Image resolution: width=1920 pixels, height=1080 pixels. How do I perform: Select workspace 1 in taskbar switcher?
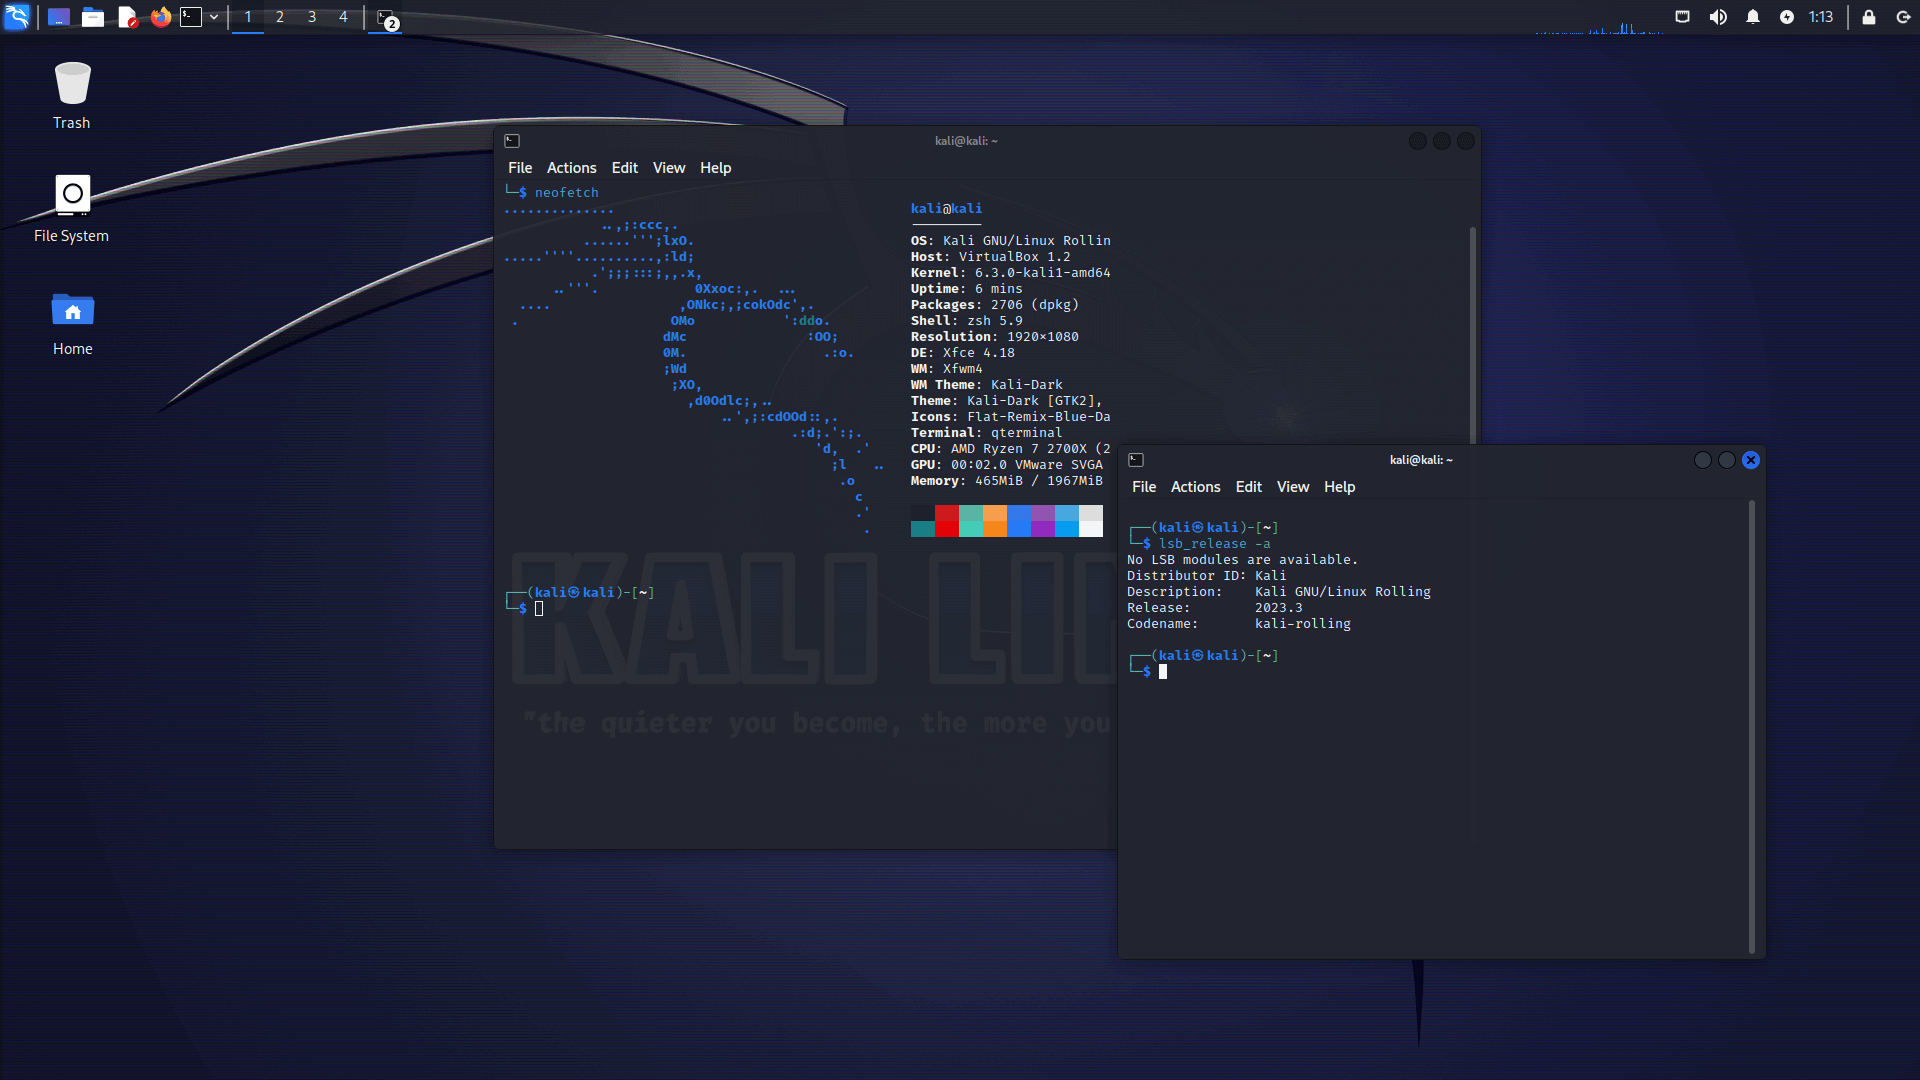click(x=248, y=16)
